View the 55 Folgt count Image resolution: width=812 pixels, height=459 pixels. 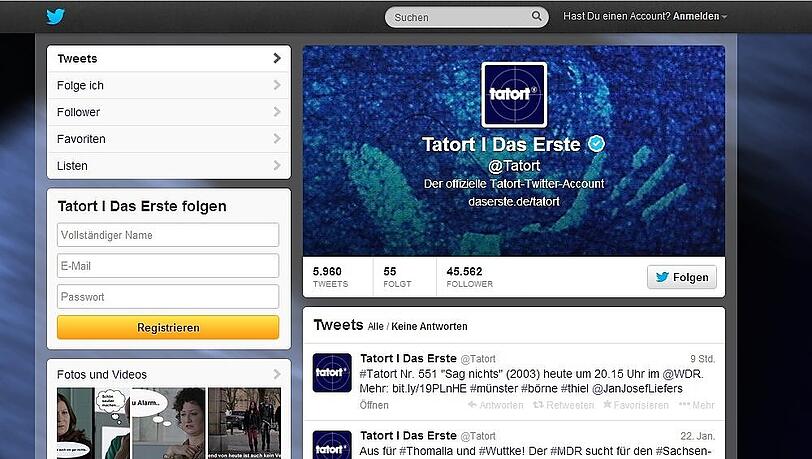pos(397,277)
